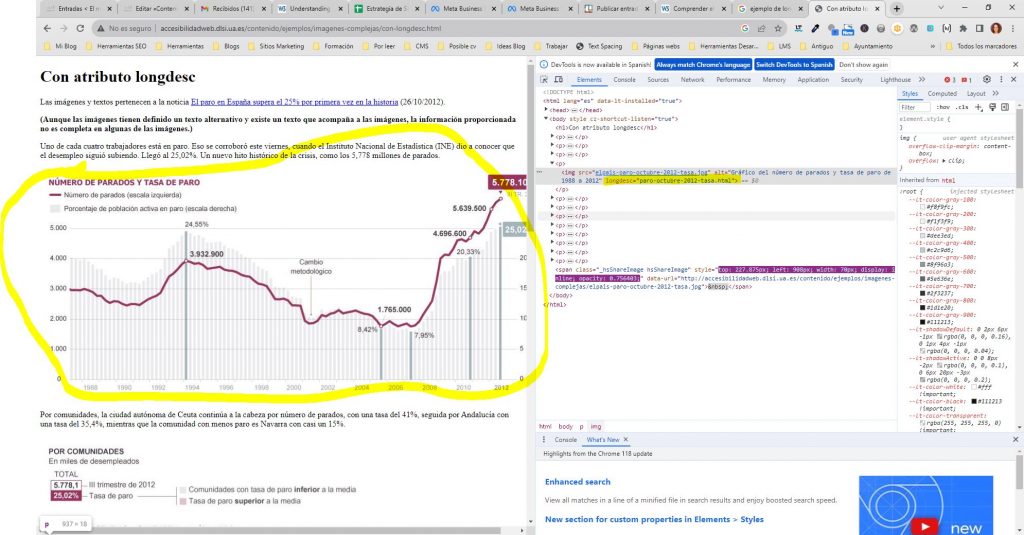Open the Chrome profile avatar
The height and width of the screenshot is (535, 1024).
pos(996,28)
